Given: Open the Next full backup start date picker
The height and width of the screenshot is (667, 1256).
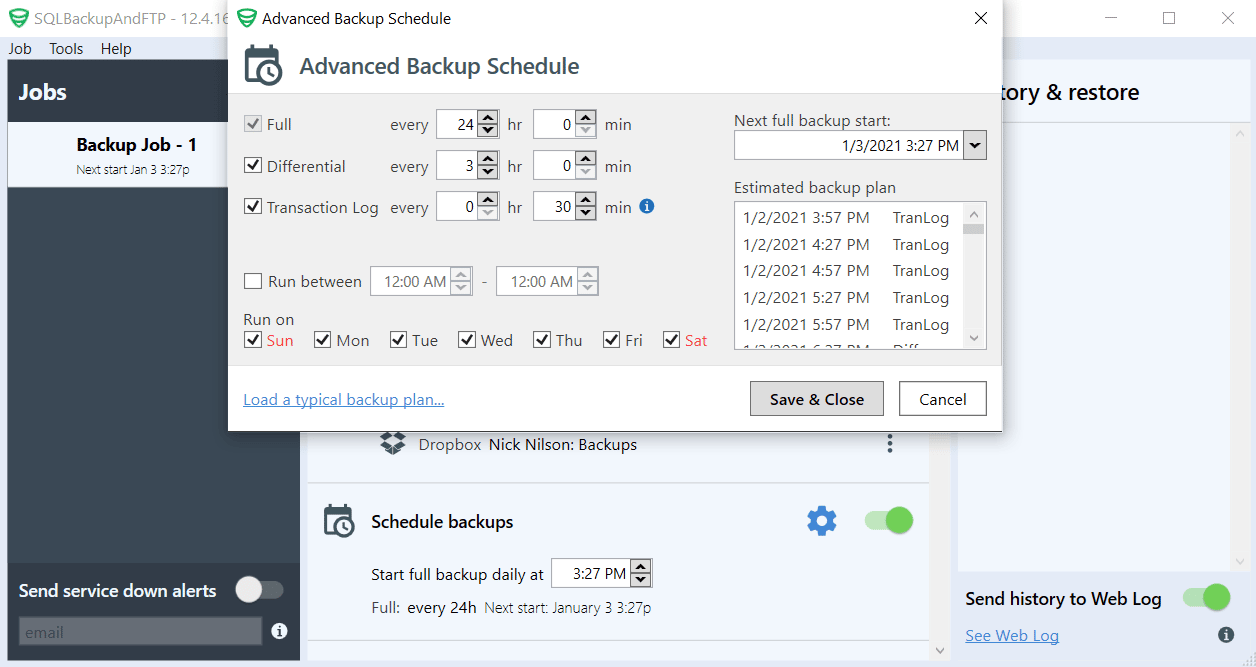Looking at the screenshot, I should [x=974, y=144].
